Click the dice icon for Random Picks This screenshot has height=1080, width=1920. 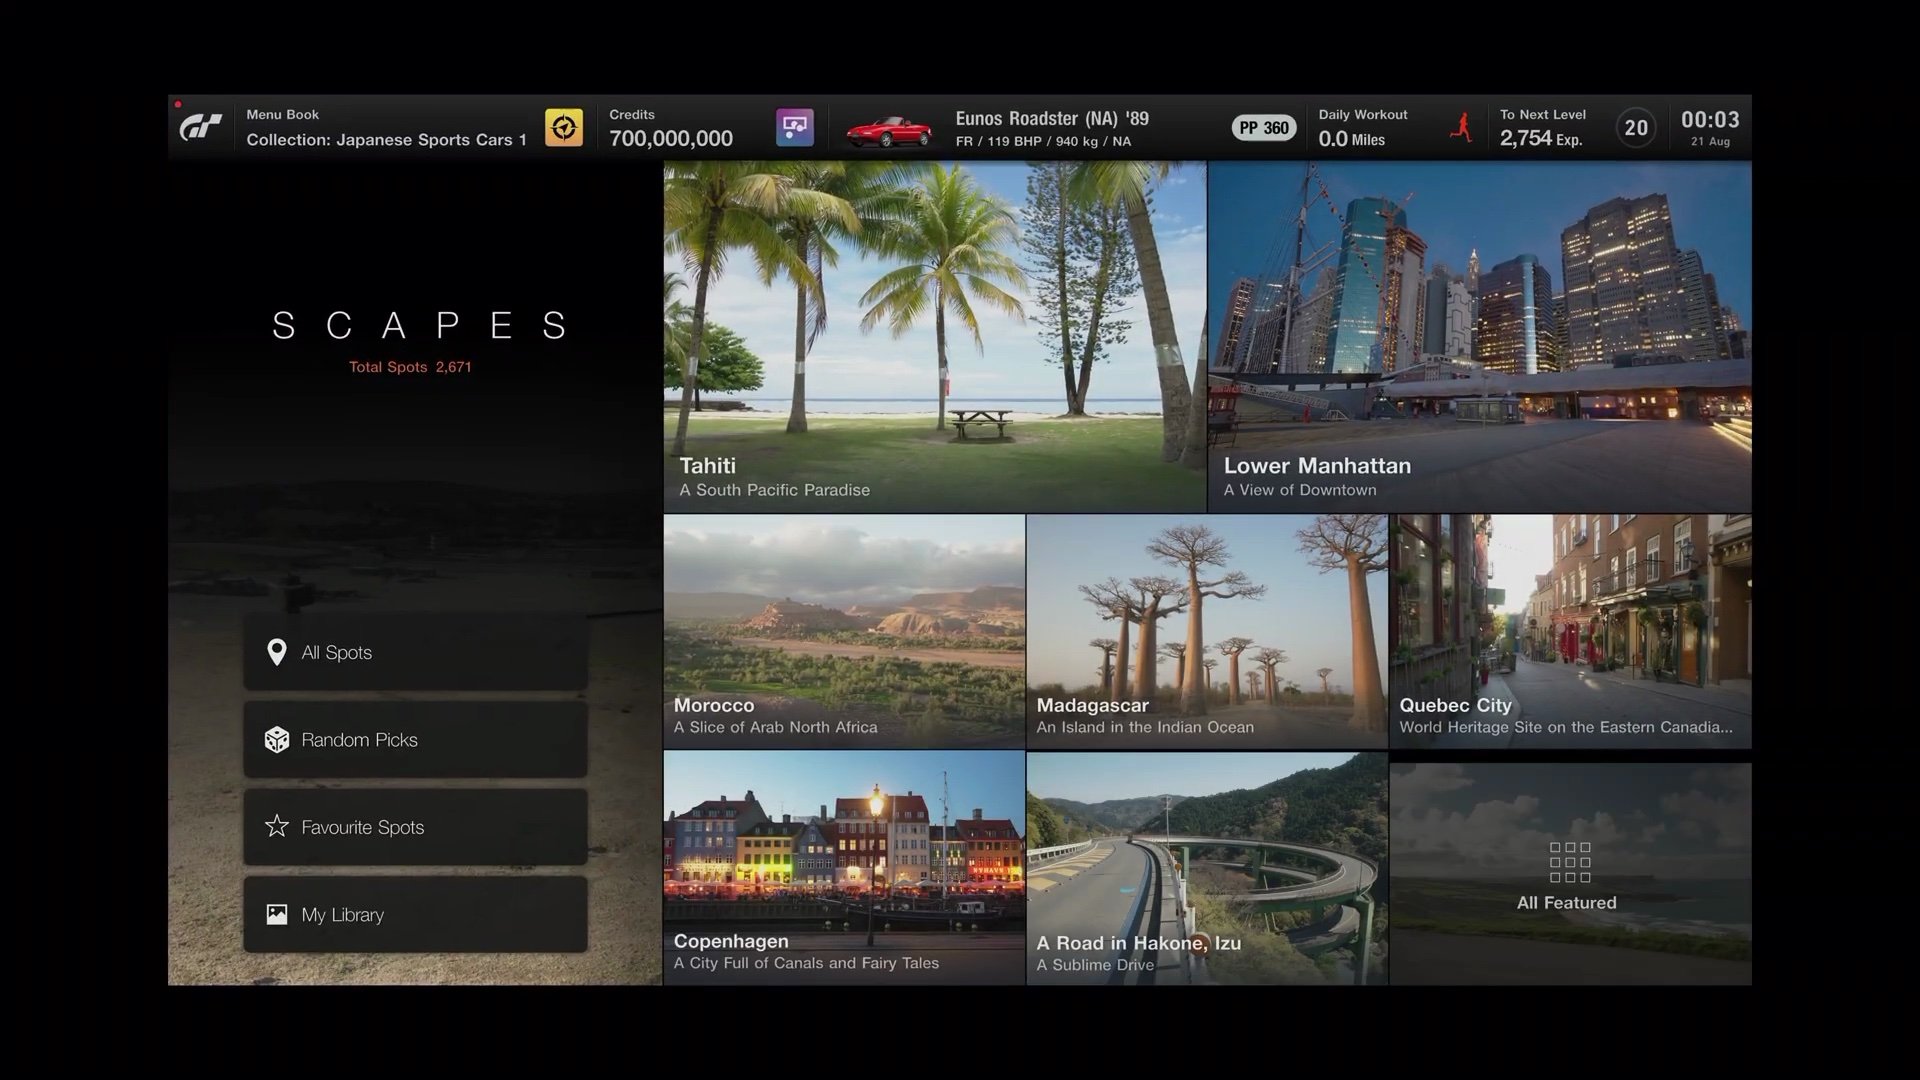coord(277,740)
